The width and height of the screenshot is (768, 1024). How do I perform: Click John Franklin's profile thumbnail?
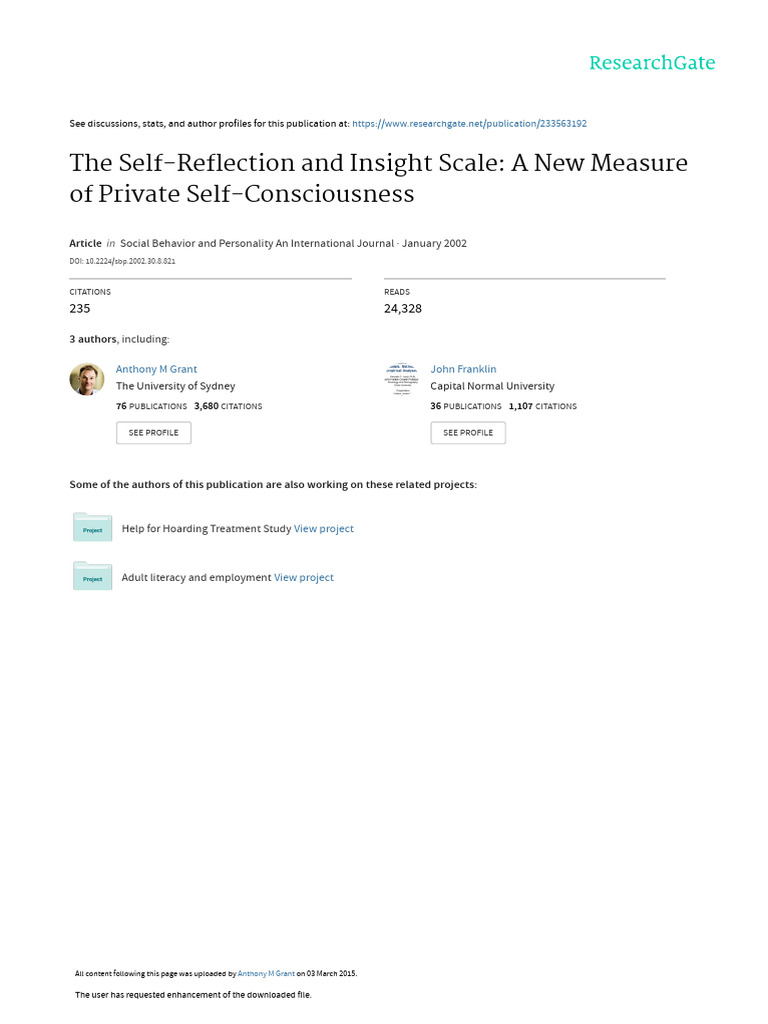pos(402,379)
